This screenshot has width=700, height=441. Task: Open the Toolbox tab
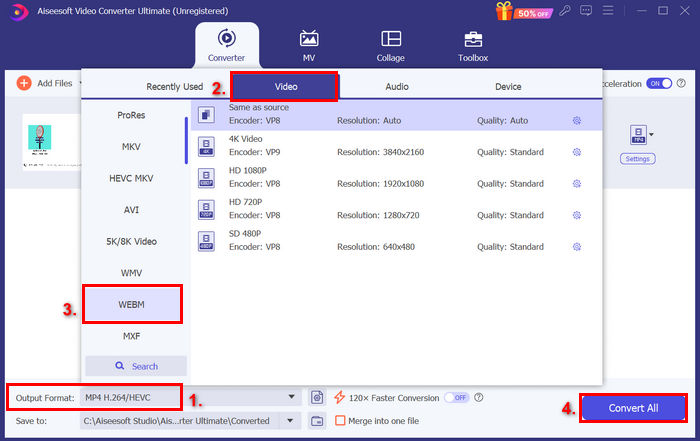tap(473, 46)
